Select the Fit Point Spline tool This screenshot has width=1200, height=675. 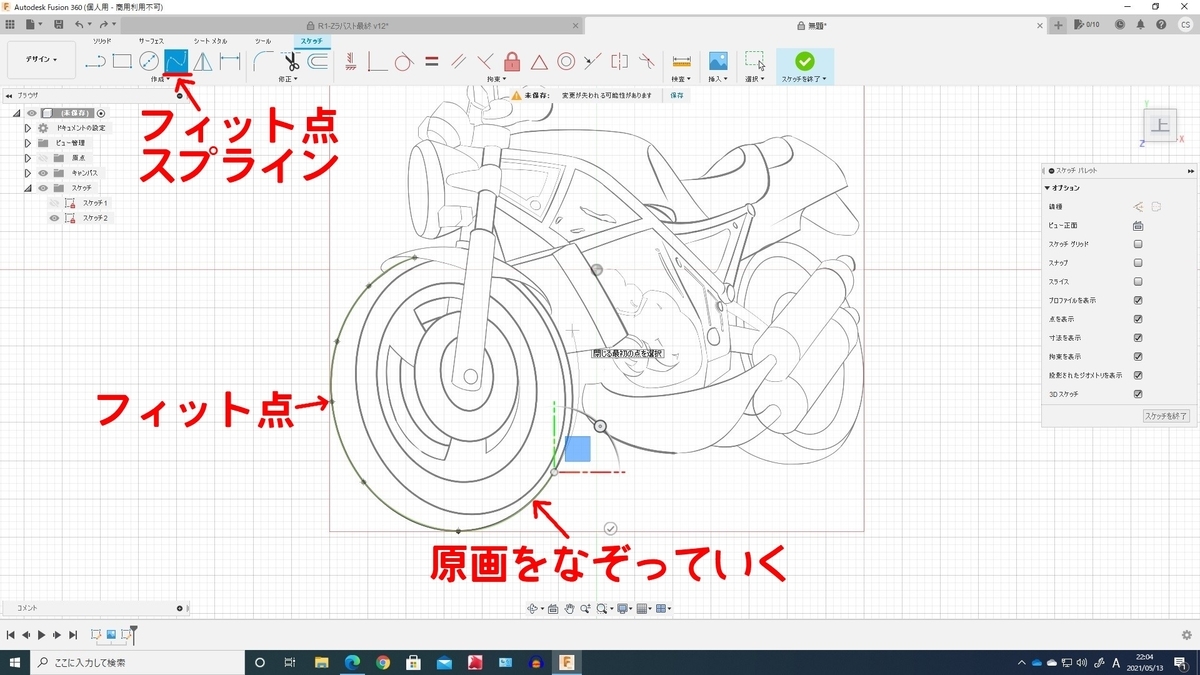[176, 61]
